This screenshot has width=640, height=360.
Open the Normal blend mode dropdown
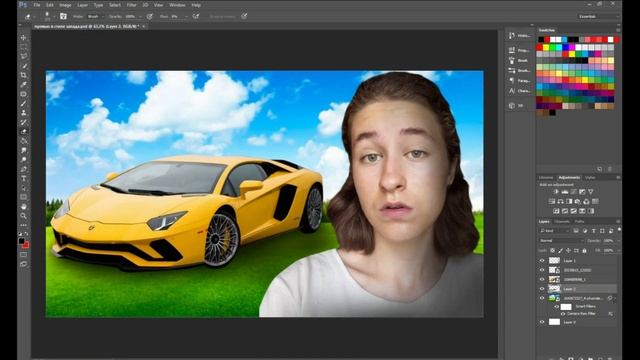562,241
